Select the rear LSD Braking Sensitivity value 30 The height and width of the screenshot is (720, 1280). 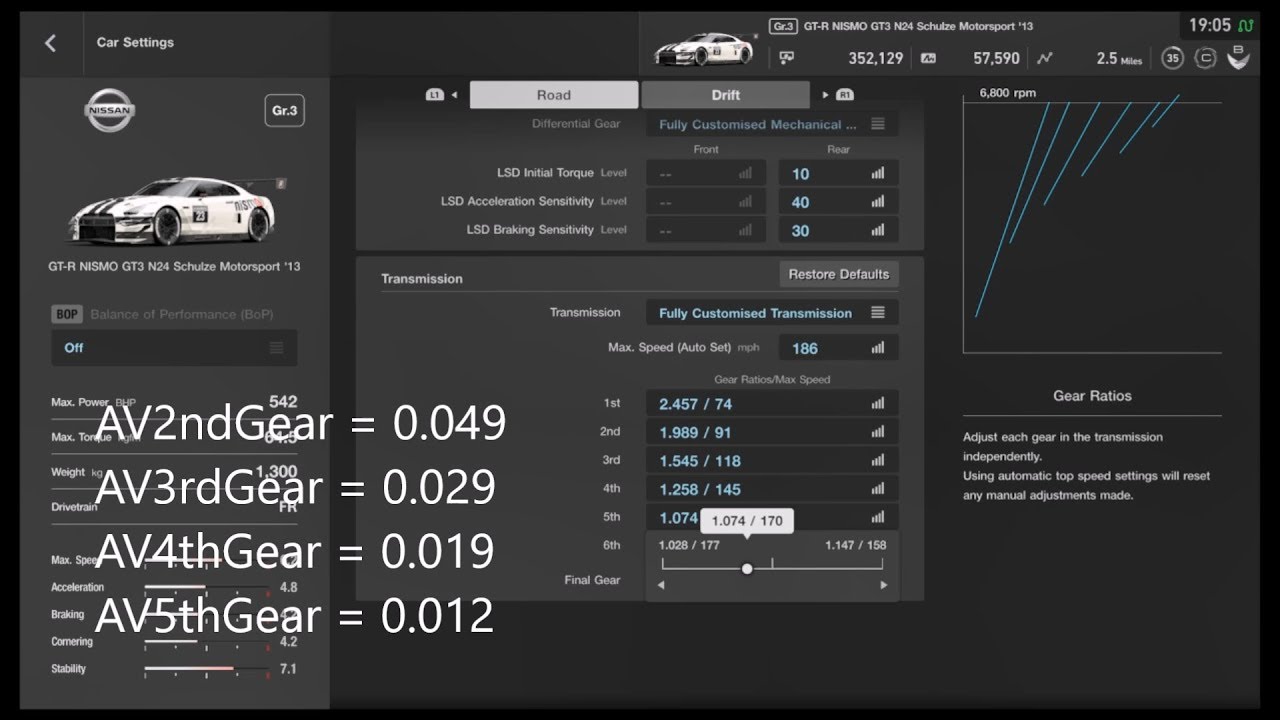(x=838, y=230)
